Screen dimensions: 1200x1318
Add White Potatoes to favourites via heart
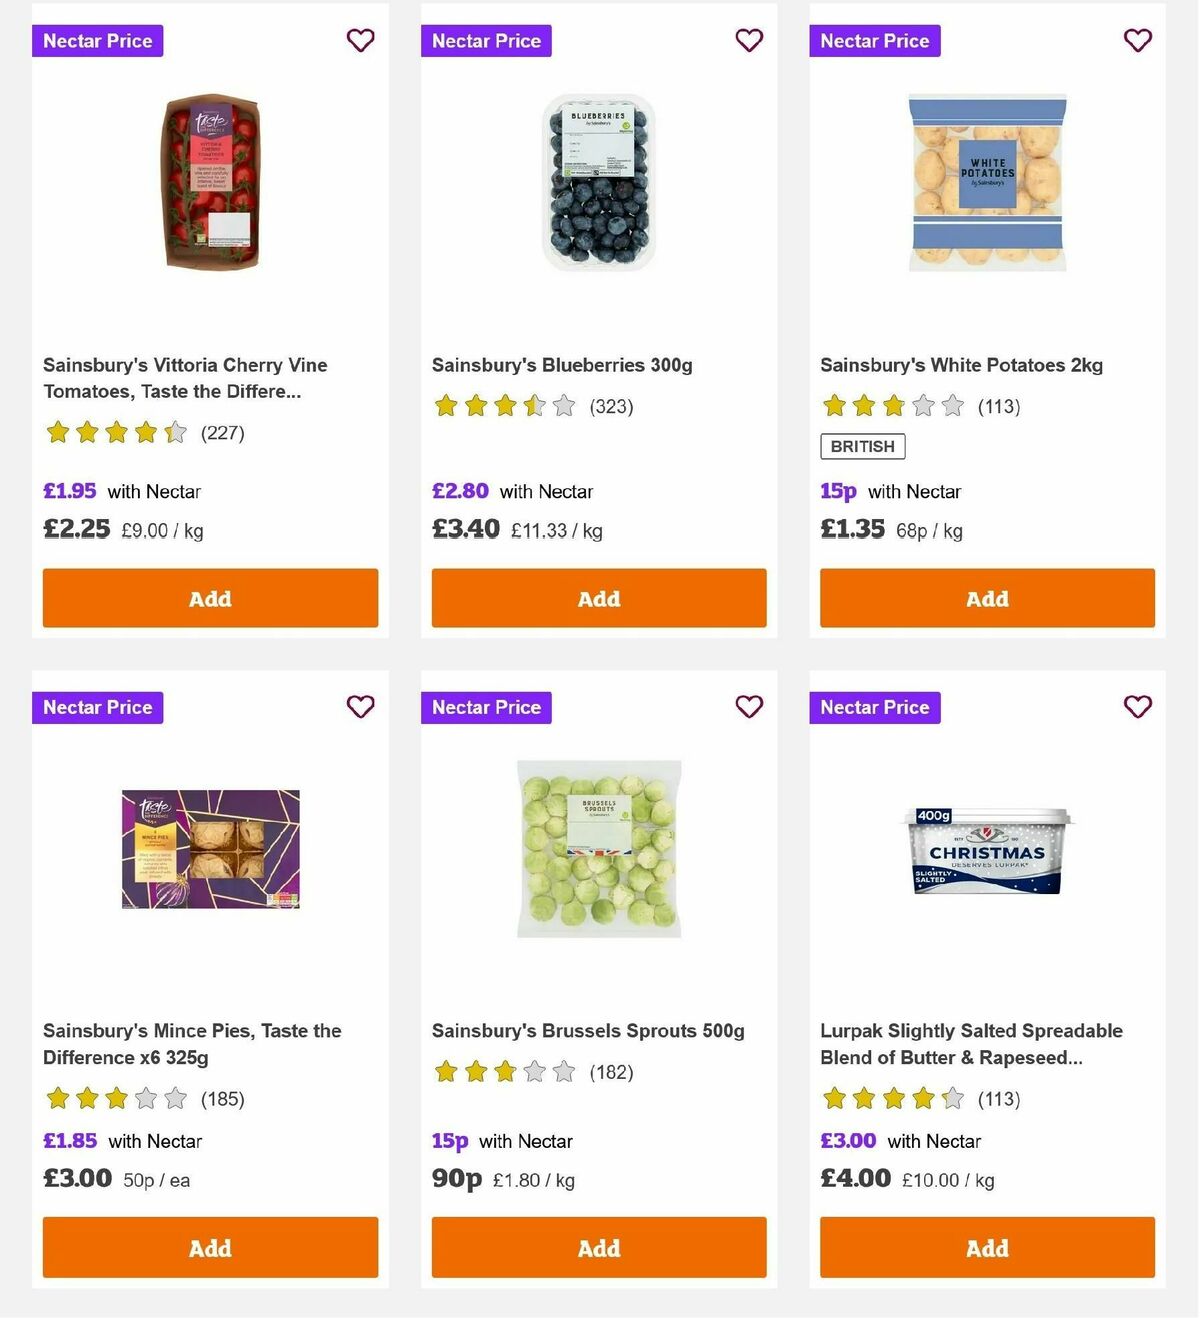1137,40
